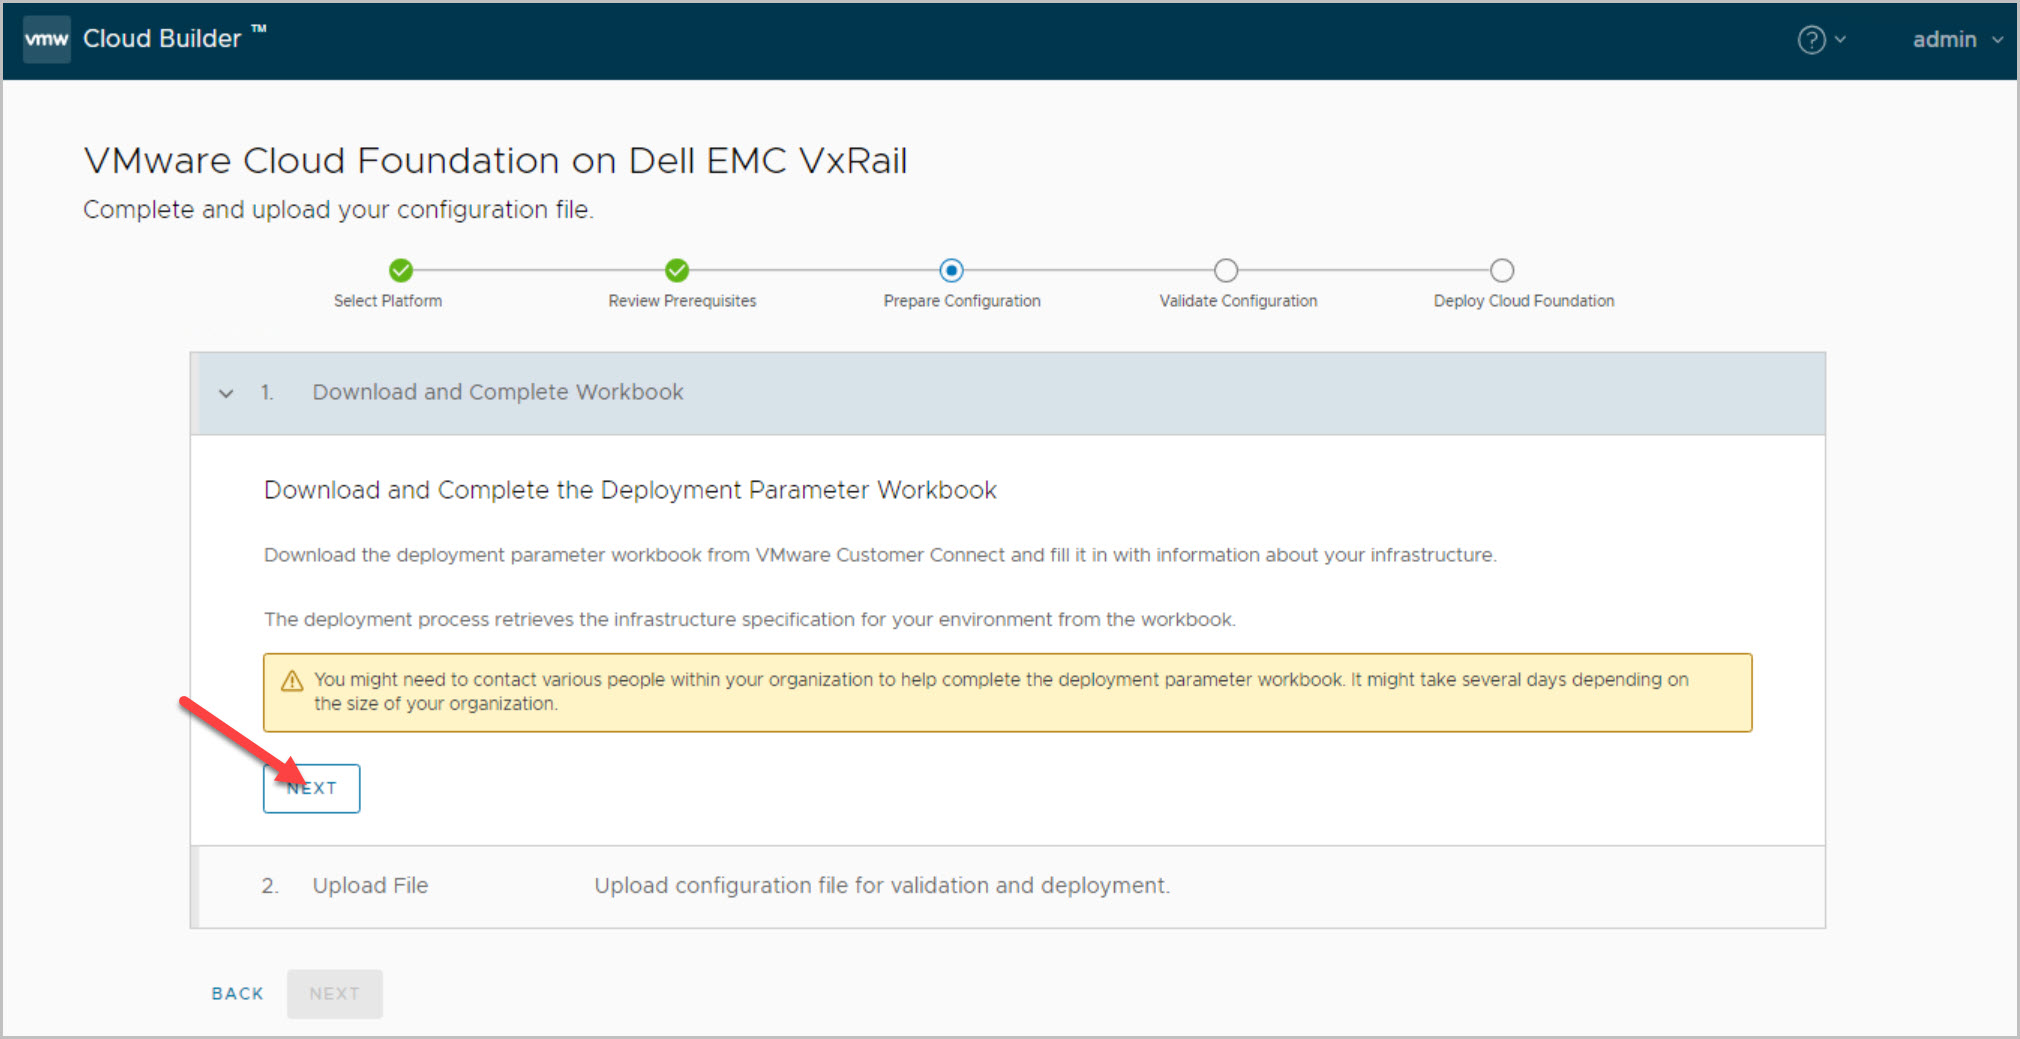Click the greyed-out NEXT button at bottom
The height and width of the screenshot is (1039, 2020).
(x=334, y=994)
